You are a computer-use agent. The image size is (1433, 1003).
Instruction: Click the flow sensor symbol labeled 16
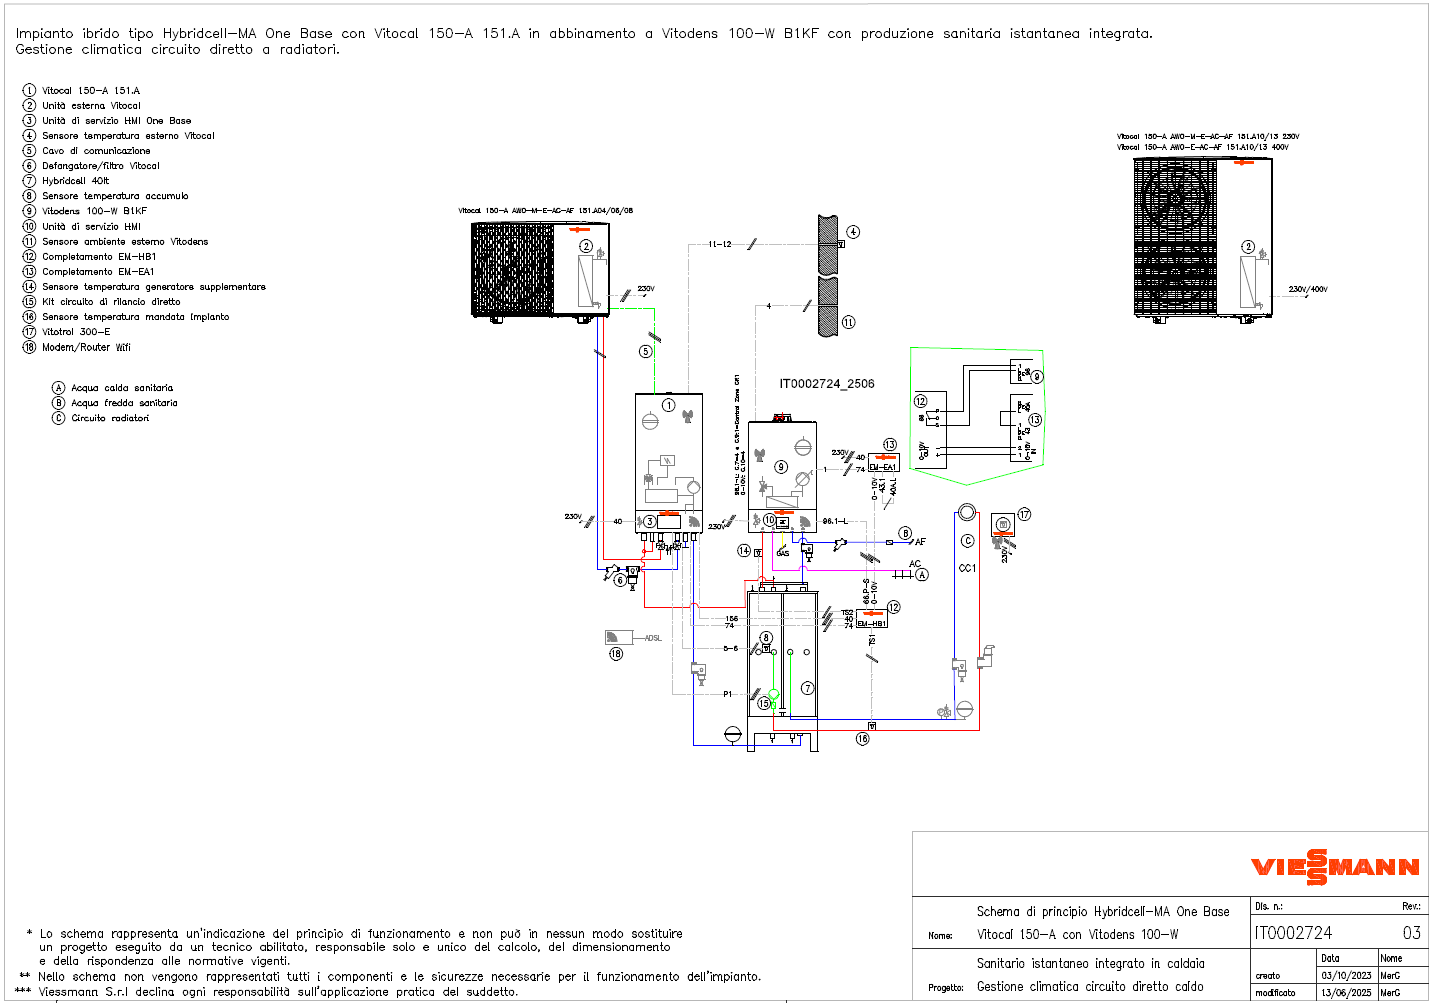pyautogui.click(x=872, y=725)
